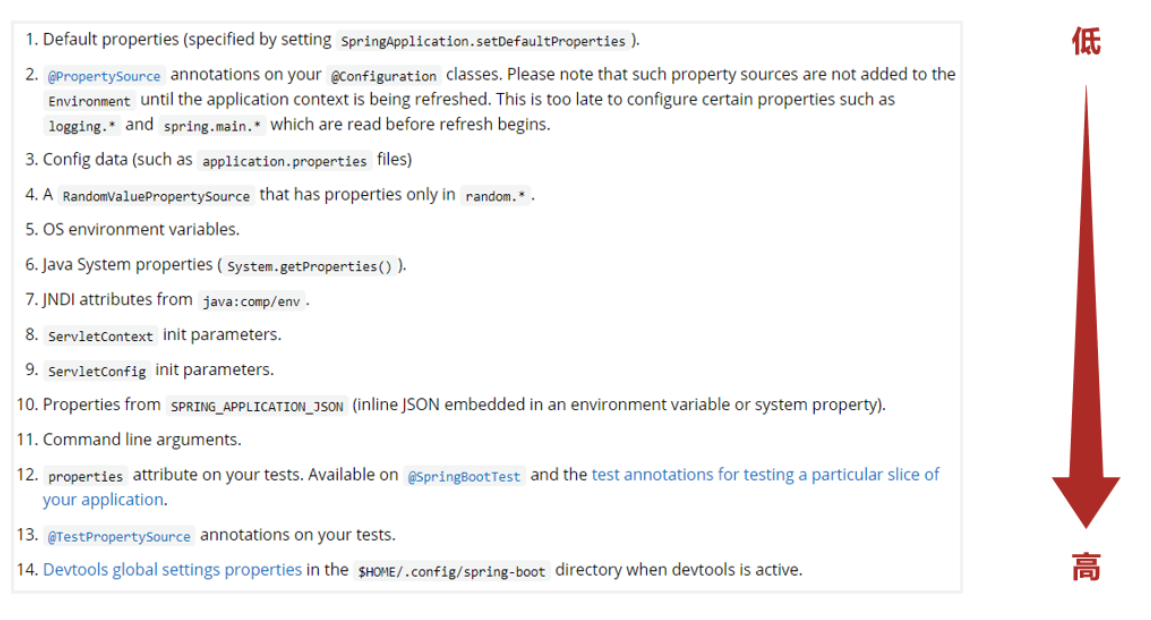Click the application.properties code snippet
Screen dimensions: 1151x620
pyautogui.click(x=285, y=161)
